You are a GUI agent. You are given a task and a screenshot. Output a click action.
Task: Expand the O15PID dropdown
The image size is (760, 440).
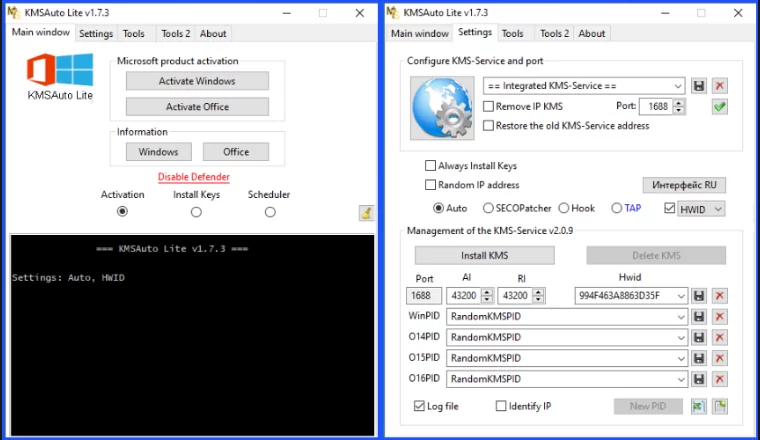coord(681,358)
